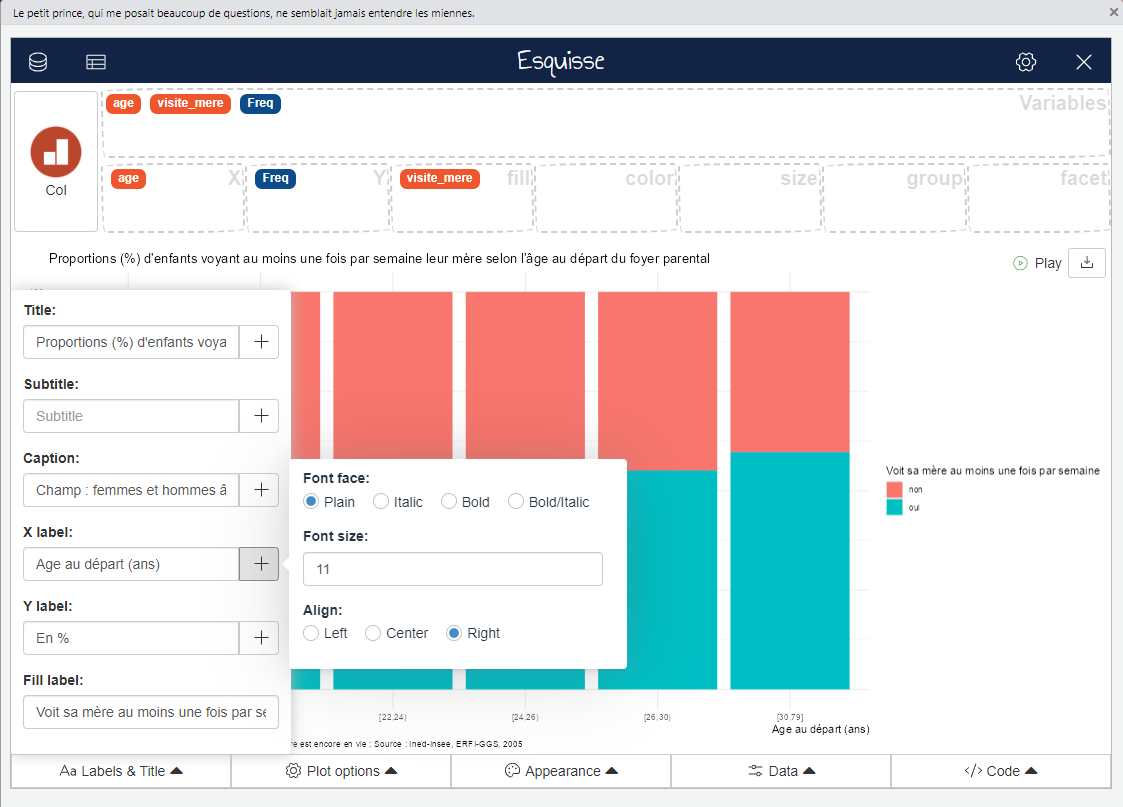Click the Font size input field
Image resolution: width=1123 pixels, height=807 pixels.
tap(453, 569)
